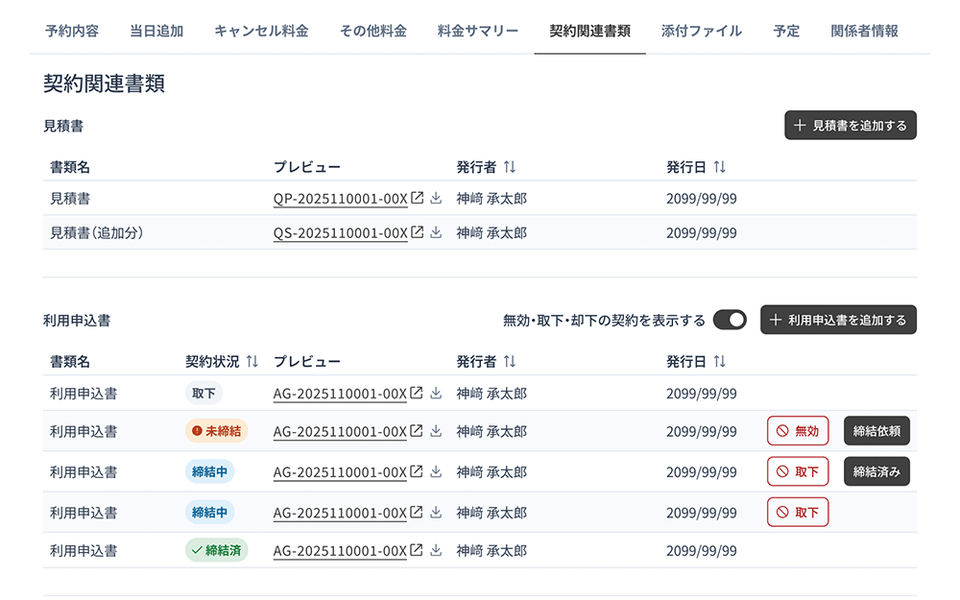Screen dimensions: 960x600
Task: Click 利用申込書 name in the 未締結 row
Action: coord(83,431)
